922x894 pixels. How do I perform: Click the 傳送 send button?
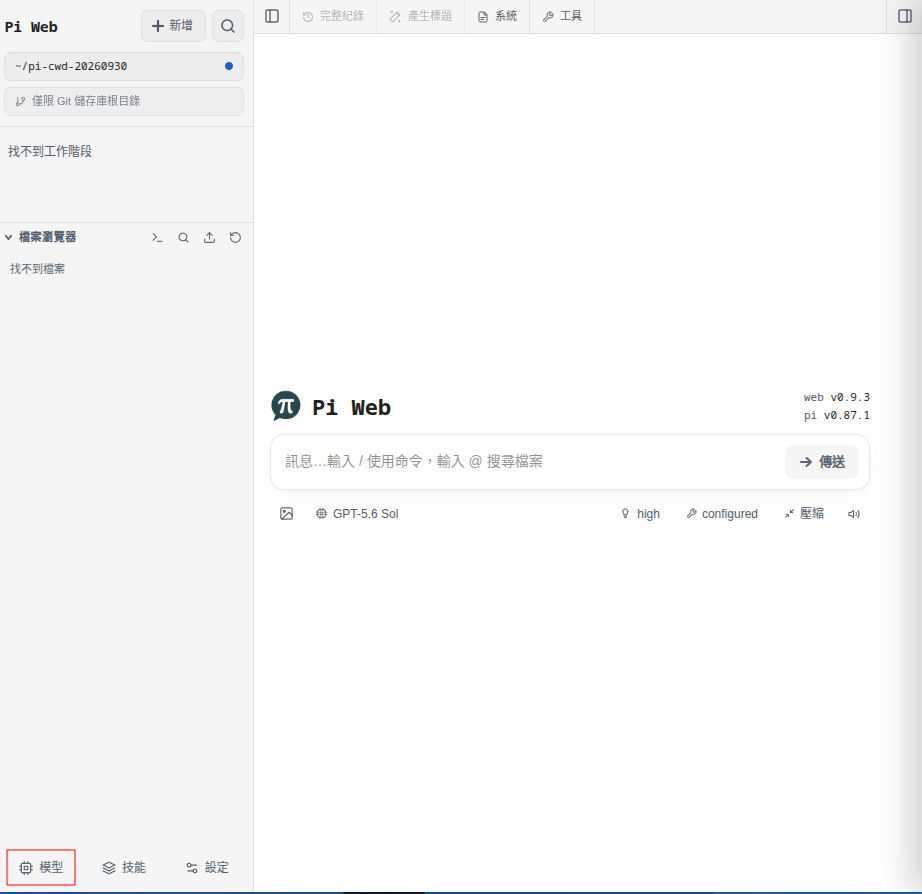tap(821, 462)
